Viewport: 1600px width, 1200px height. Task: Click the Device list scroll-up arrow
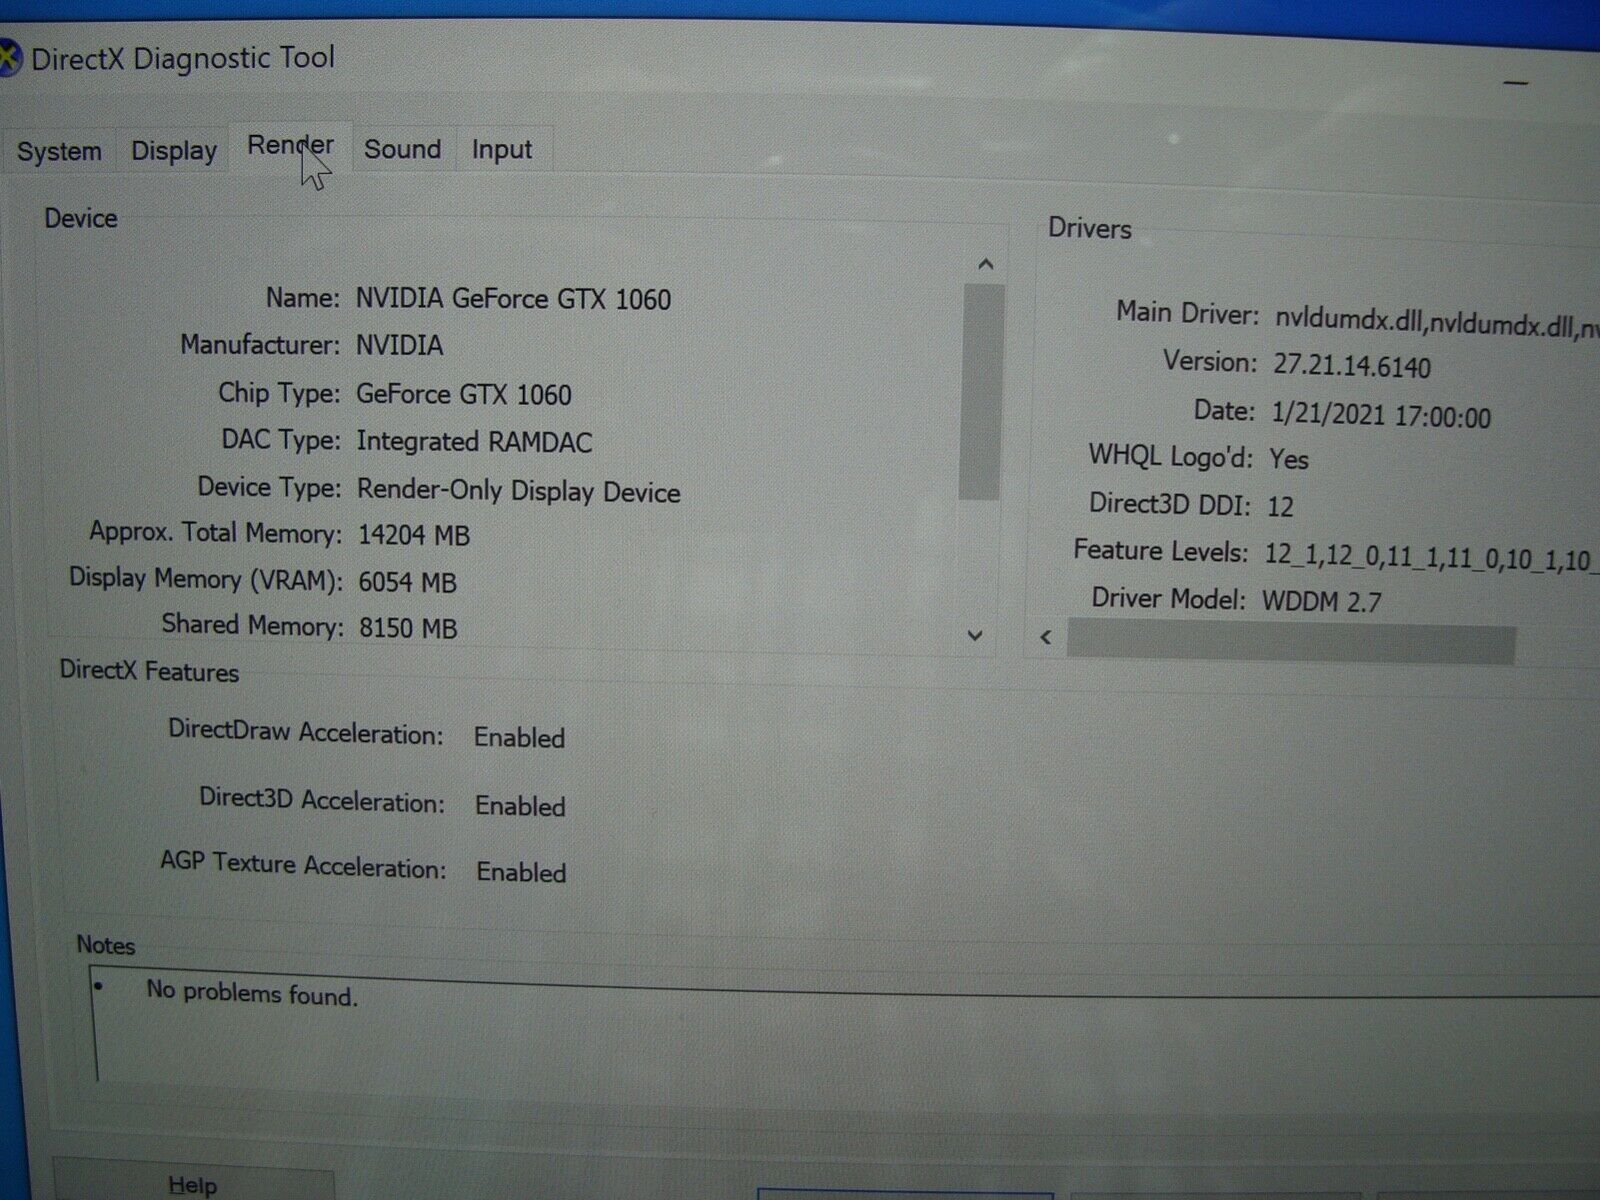[x=986, y=264]
